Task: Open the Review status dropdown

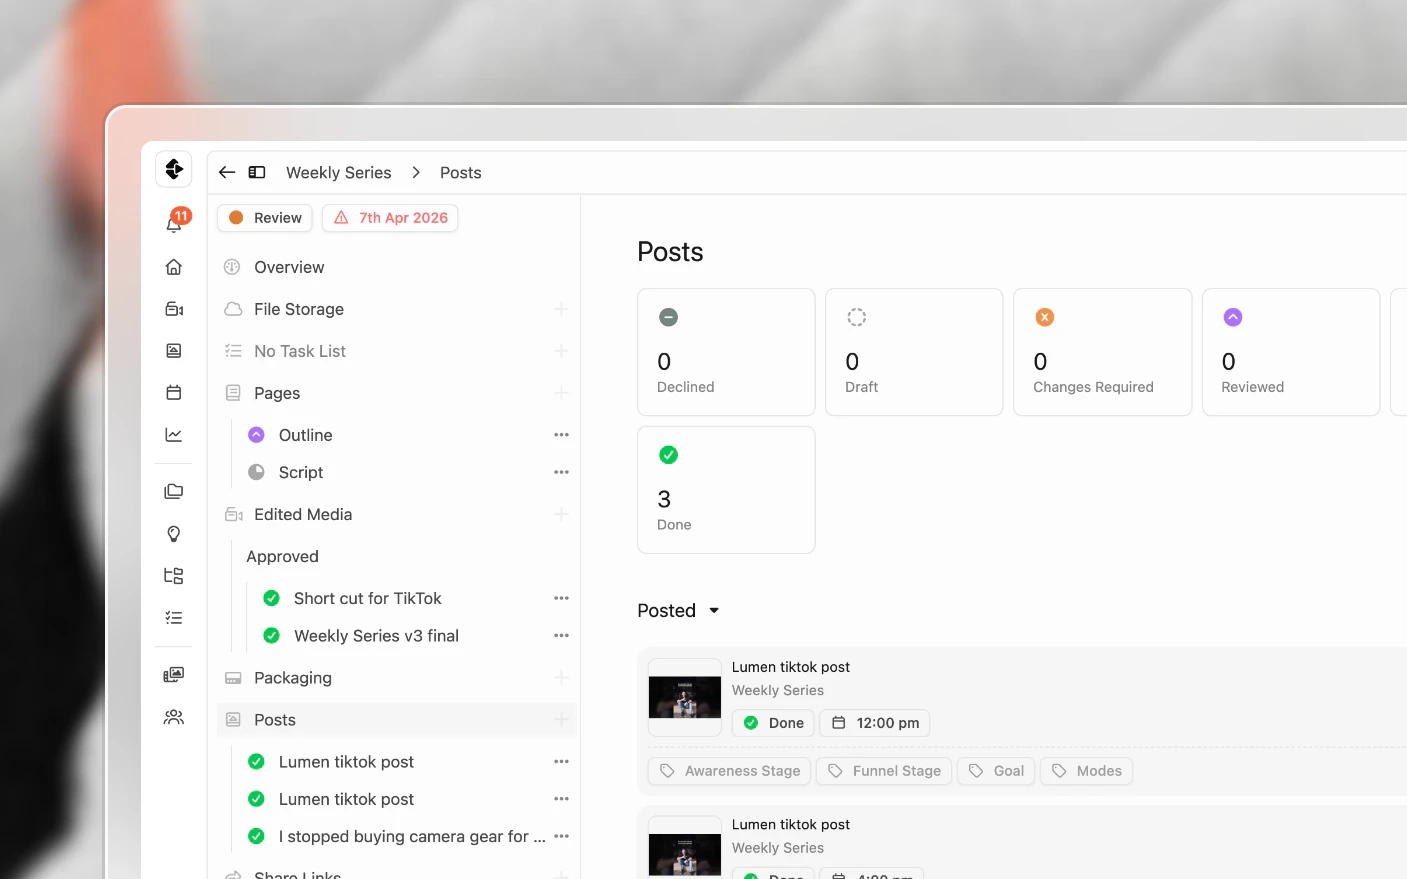Action: tap(265, 218)
